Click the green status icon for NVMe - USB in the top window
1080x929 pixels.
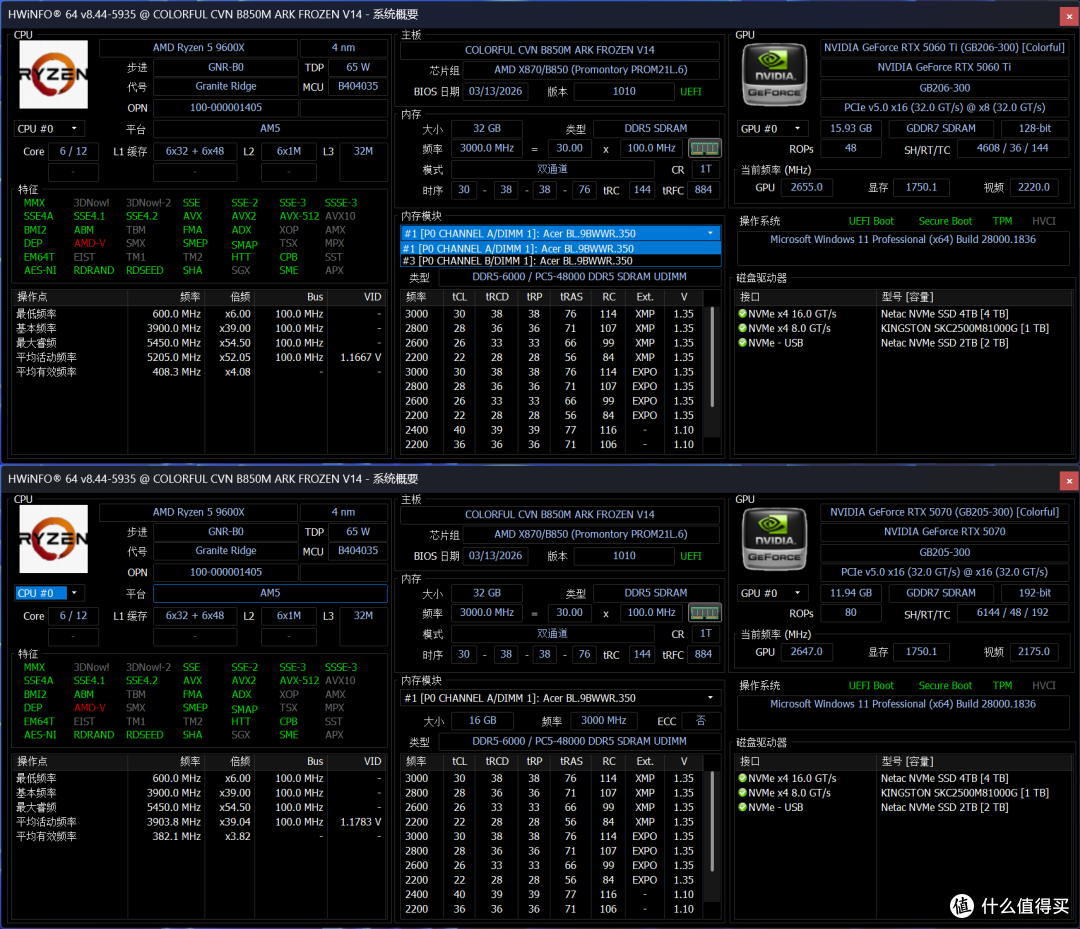point(742,342)
